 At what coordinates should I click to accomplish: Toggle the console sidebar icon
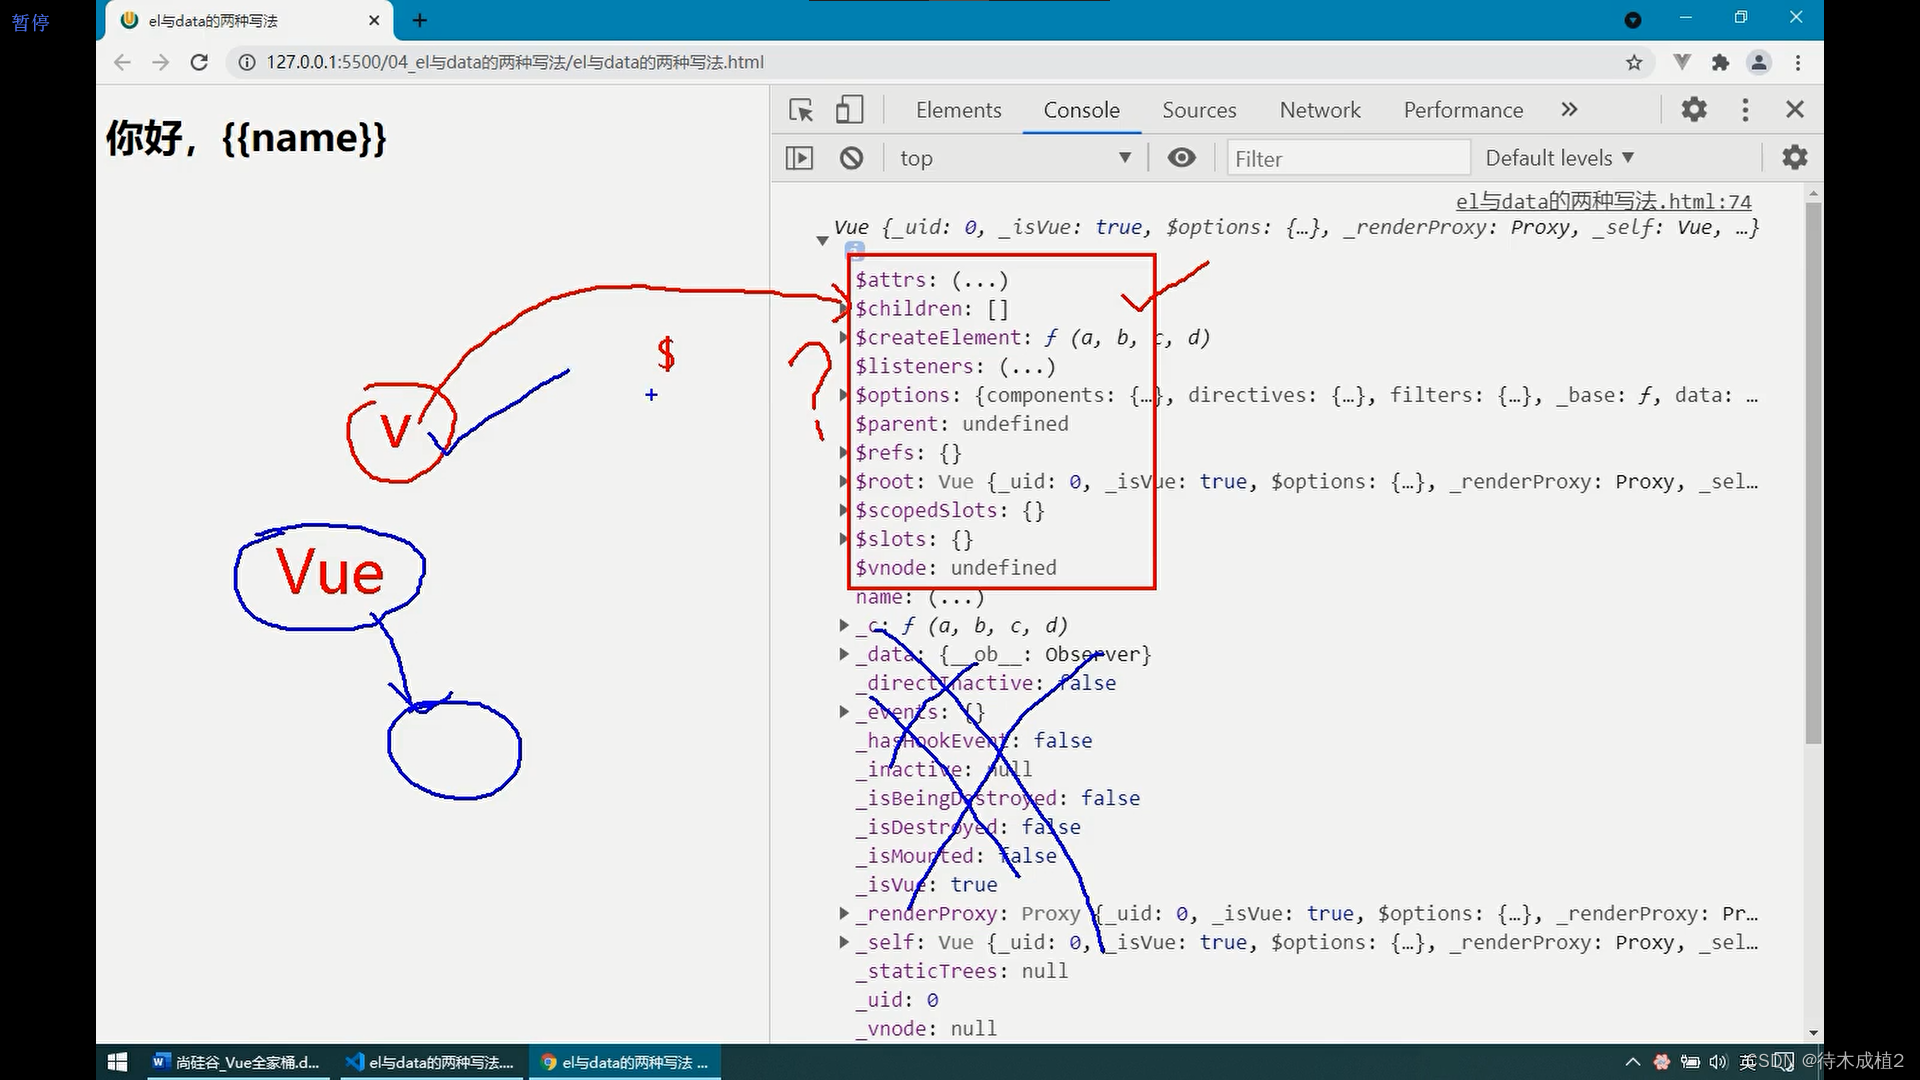point(800,158)
